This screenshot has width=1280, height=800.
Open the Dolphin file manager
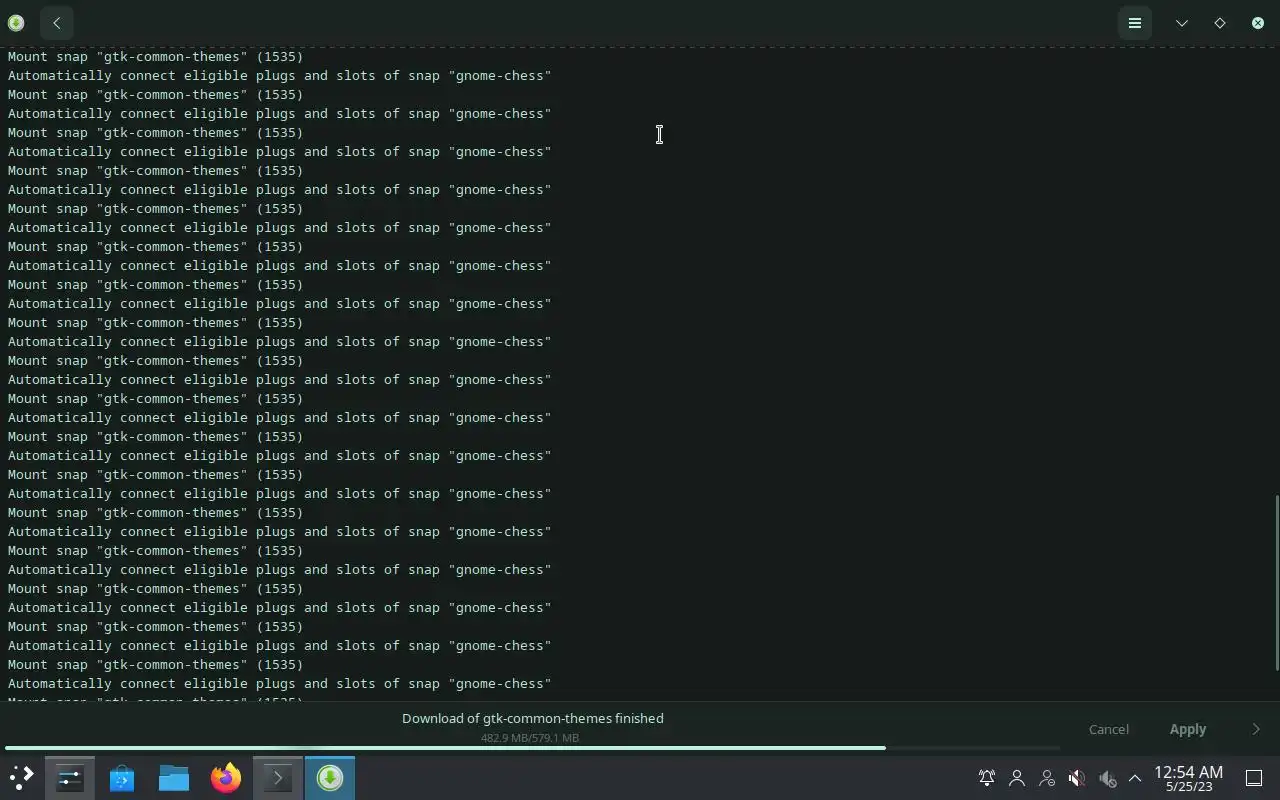(x=174, y=778)
